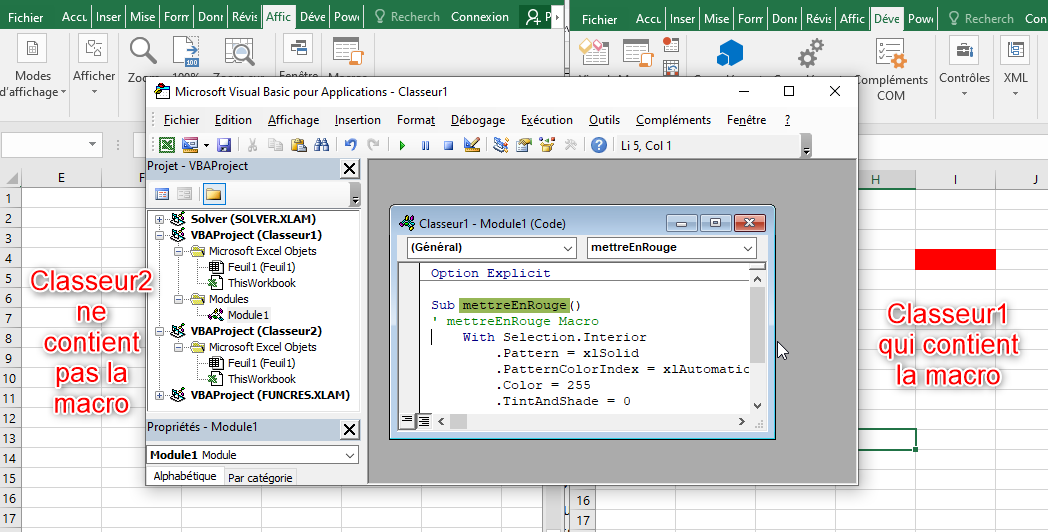1048x532 pixels.
Task: Insert a UserForm via VBA toolbar icon
Action: coord(190,145)
